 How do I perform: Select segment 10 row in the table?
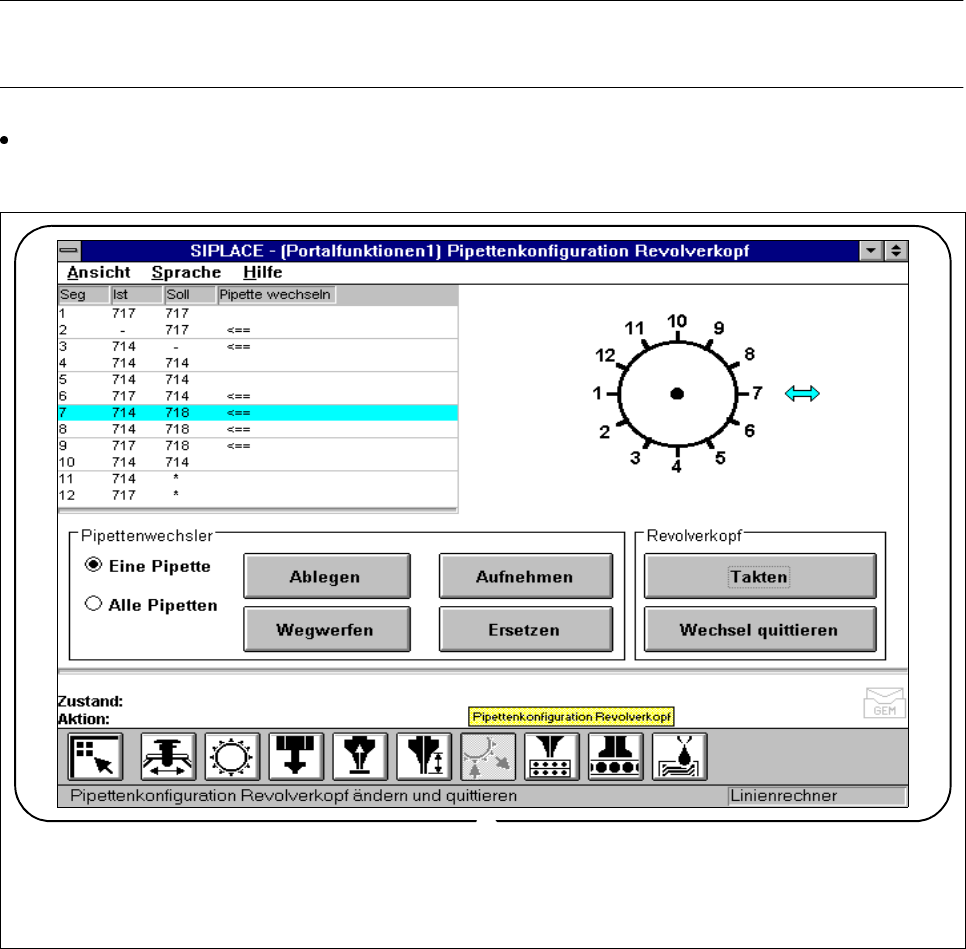point(258,462)
